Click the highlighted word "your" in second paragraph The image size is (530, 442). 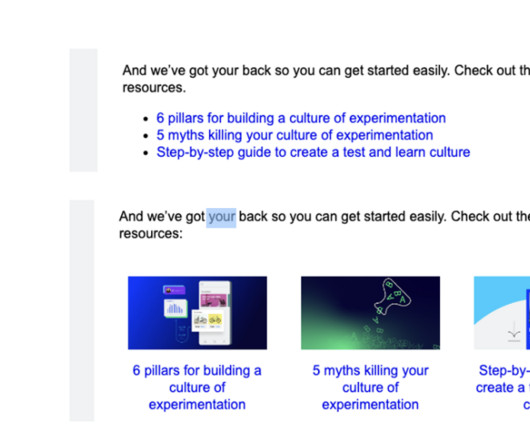click(221, 217)
